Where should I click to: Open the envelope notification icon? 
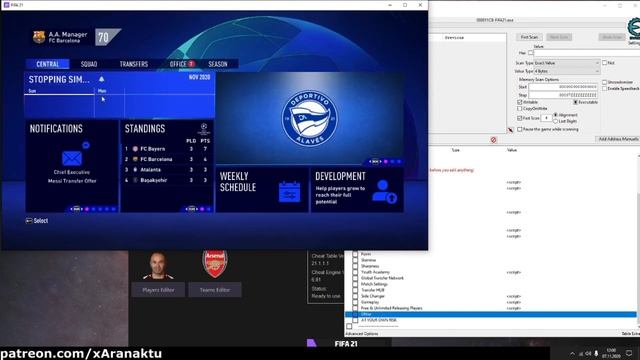coord(72,158)
